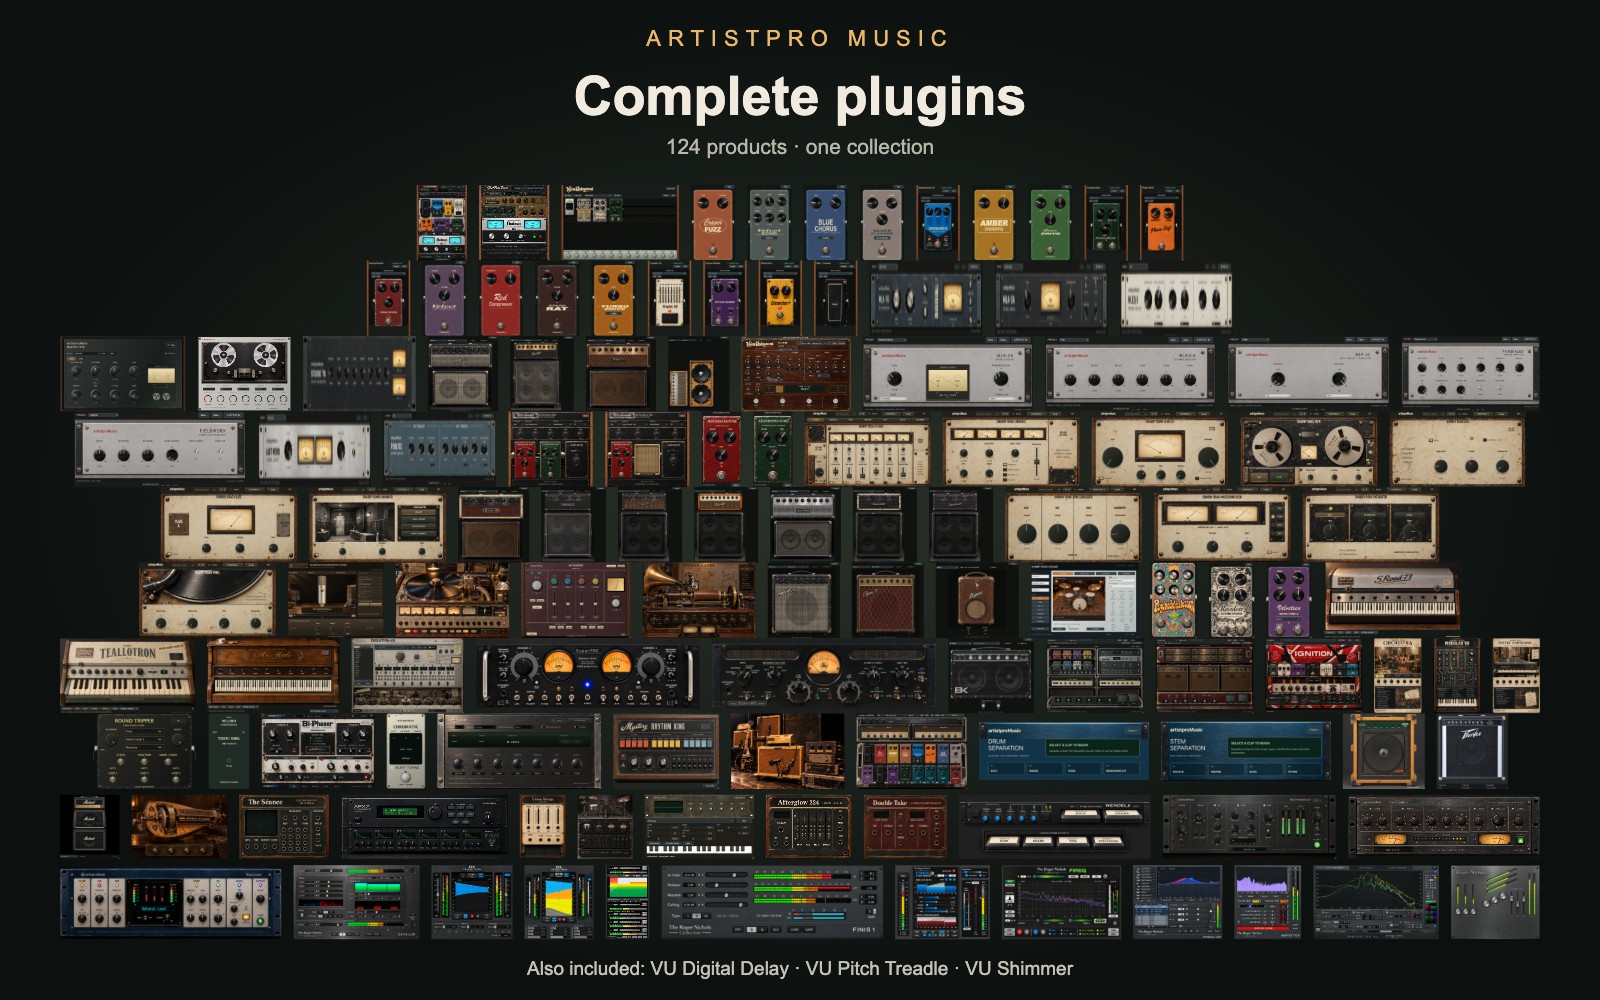Image resolution: width=1600 pixels, height=1000 pixels.
Task: Select the Teallotron keyboard plugin thumbnail
Action: pyautogui.click(x=128, y=675)
